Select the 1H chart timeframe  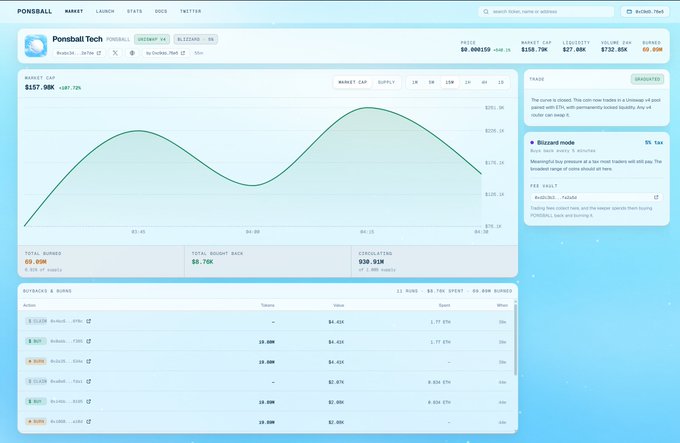click(468, 82)
